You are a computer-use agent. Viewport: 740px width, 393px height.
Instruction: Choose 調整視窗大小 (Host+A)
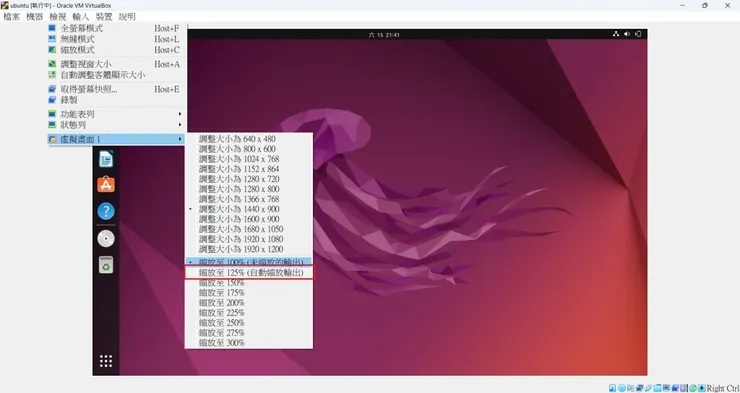click(x=117, y=64)
